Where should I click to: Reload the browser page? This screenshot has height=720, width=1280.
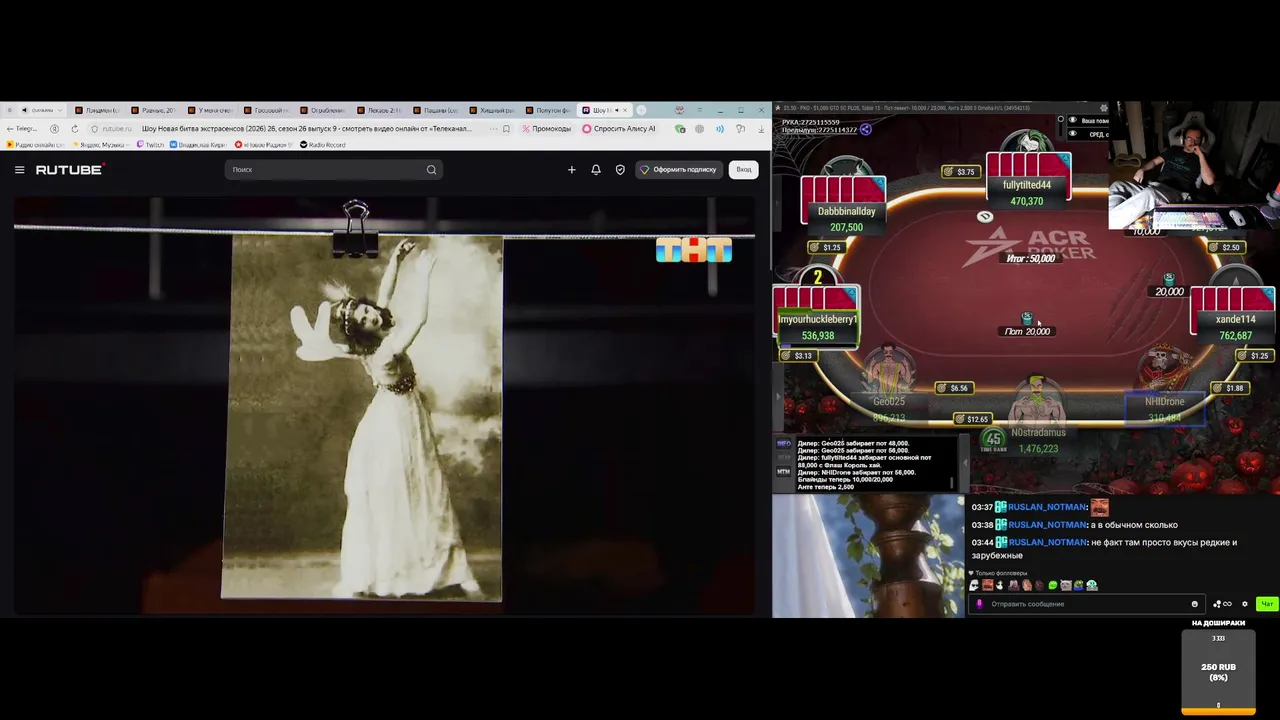(74, 129)
